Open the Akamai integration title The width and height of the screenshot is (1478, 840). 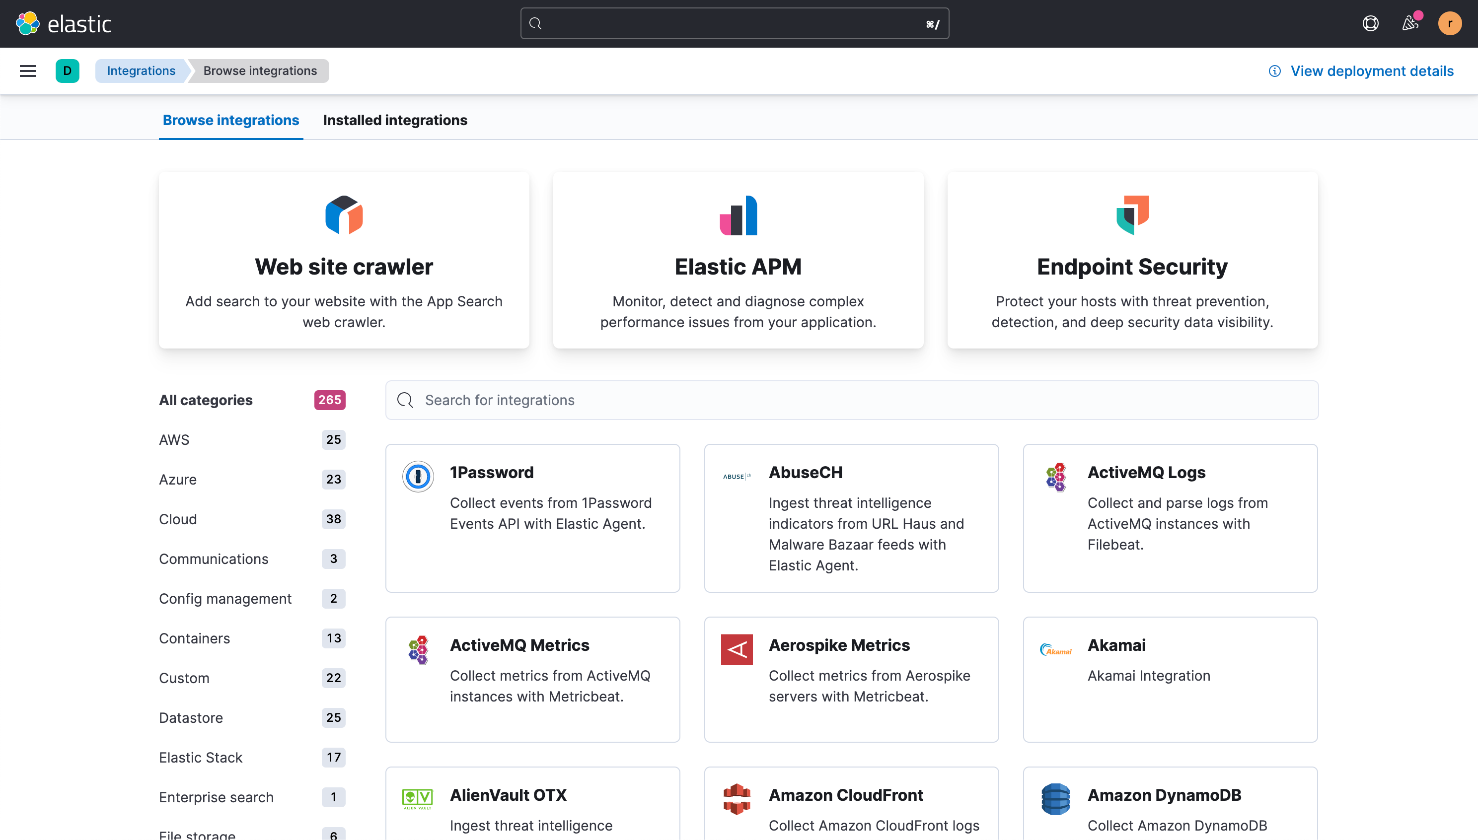pyautogui.click(x=1117, y=646)
